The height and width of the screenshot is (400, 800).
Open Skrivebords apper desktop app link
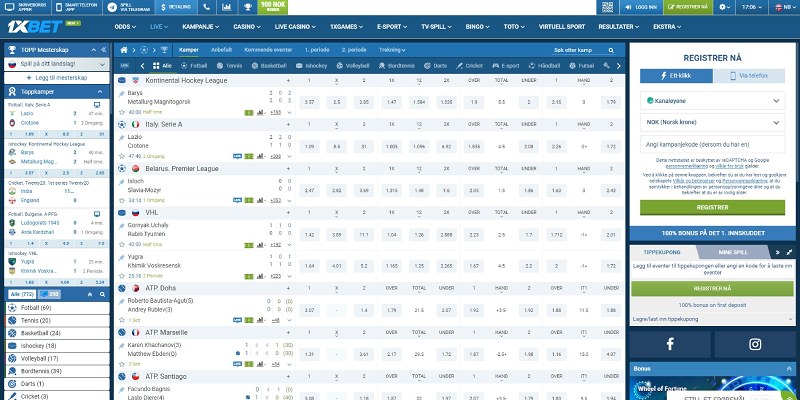[x=25, y=7]
